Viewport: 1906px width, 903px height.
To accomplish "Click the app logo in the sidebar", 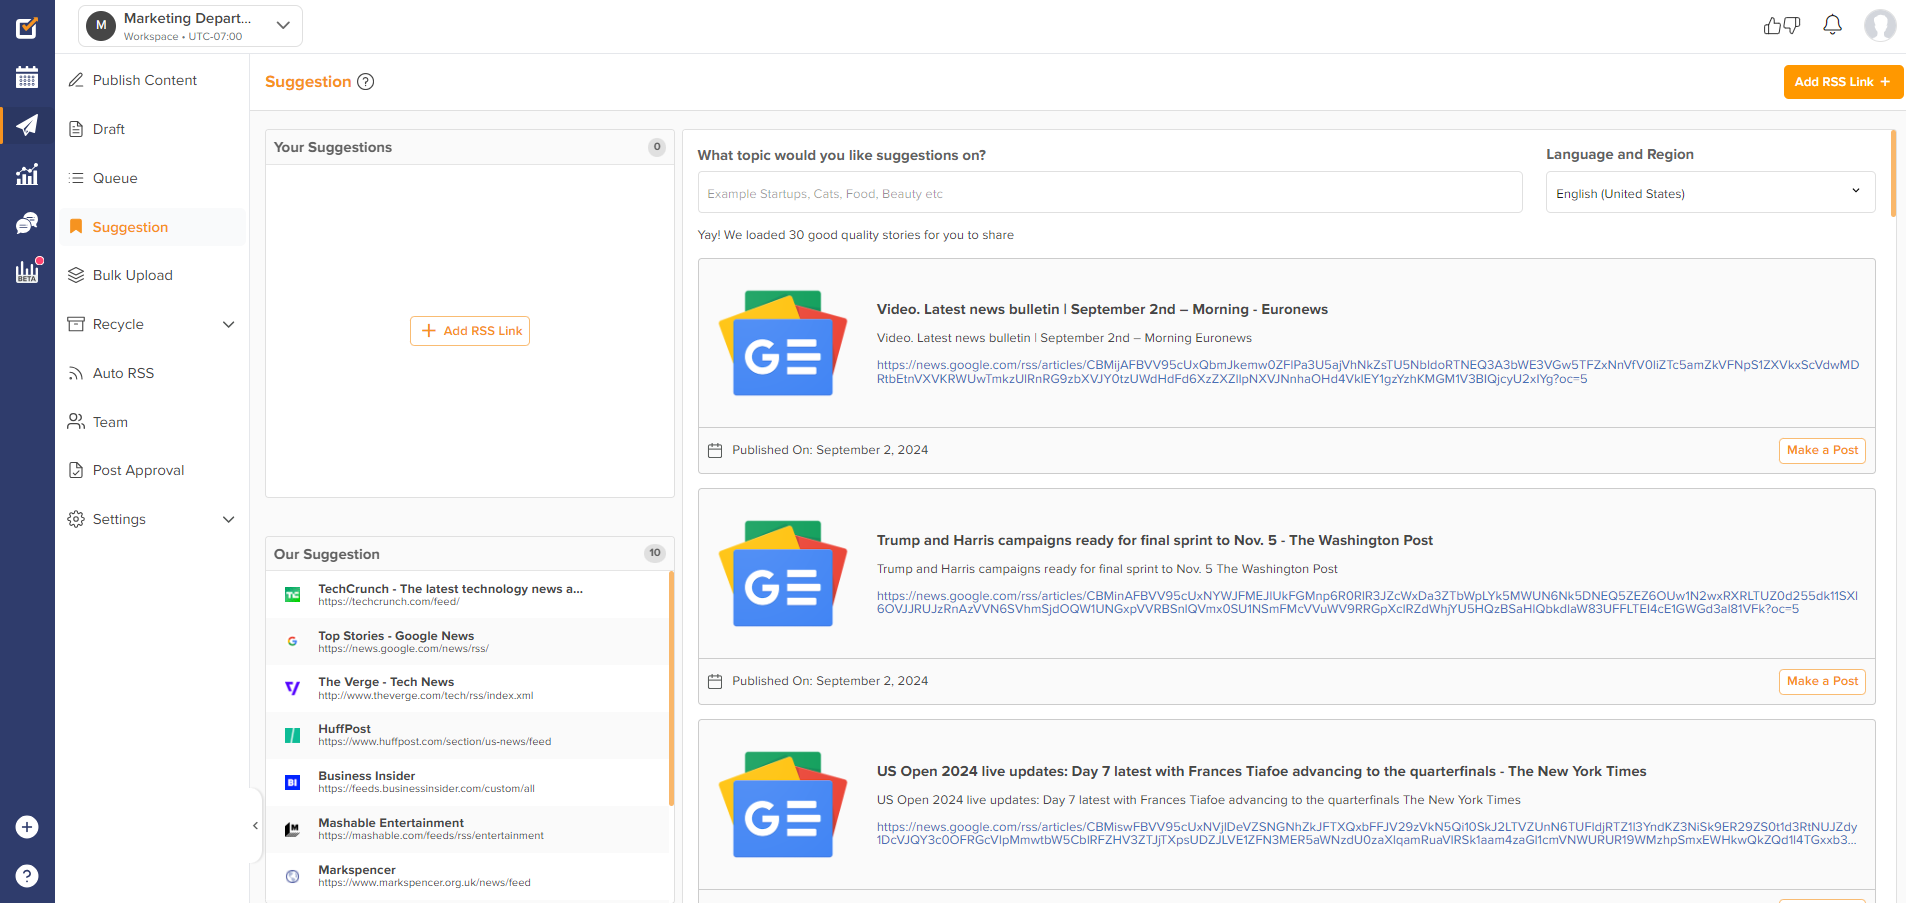I will (x=27, y=27).
